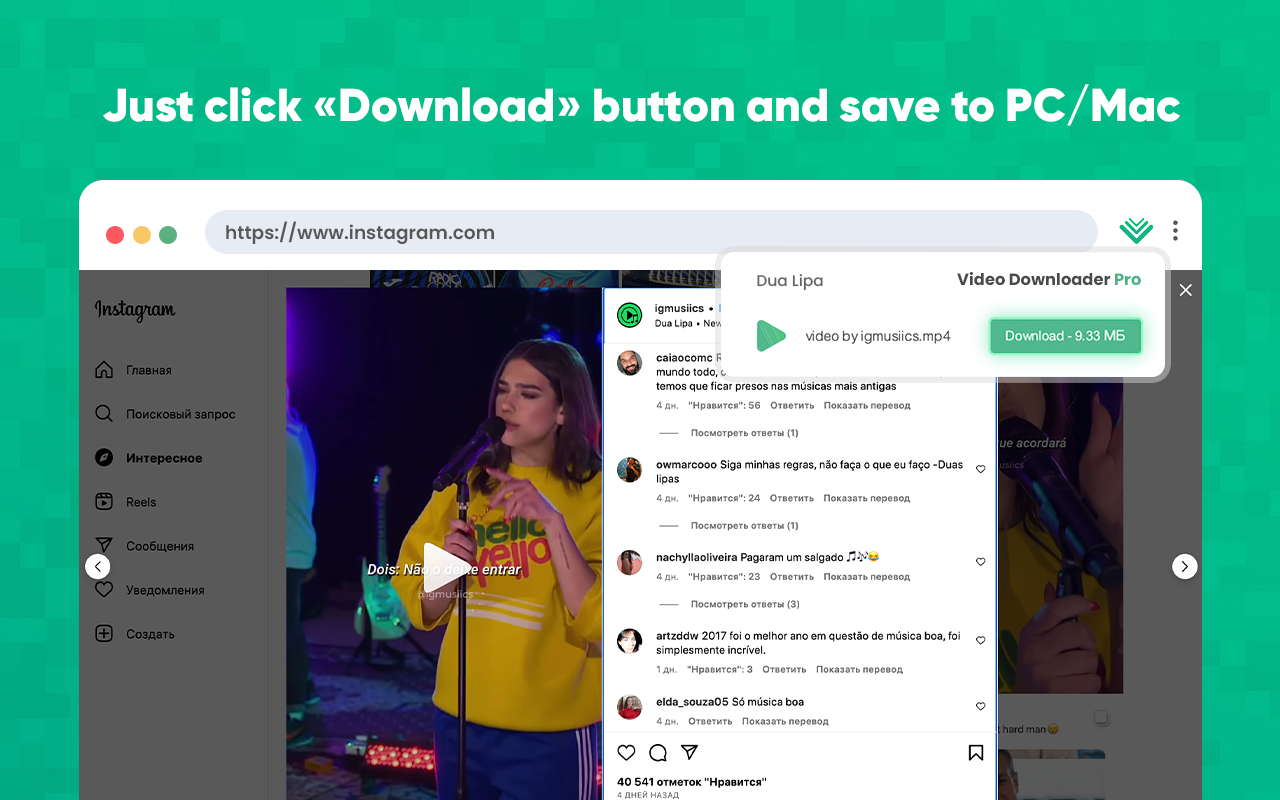Share the post using the paper-plane icon

tap(690, 752)
